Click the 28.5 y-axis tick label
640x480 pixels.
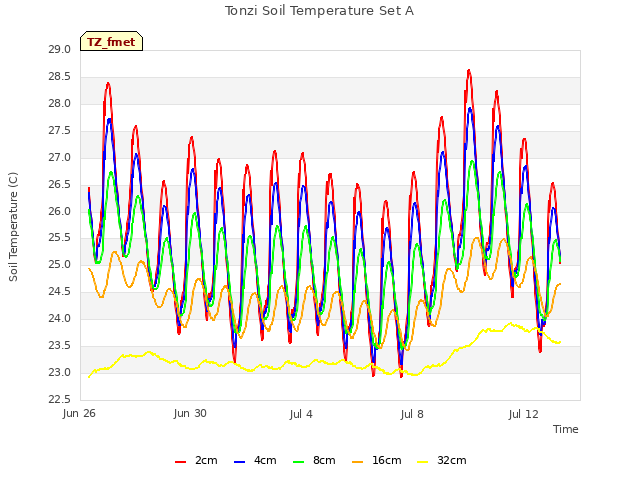60,77
